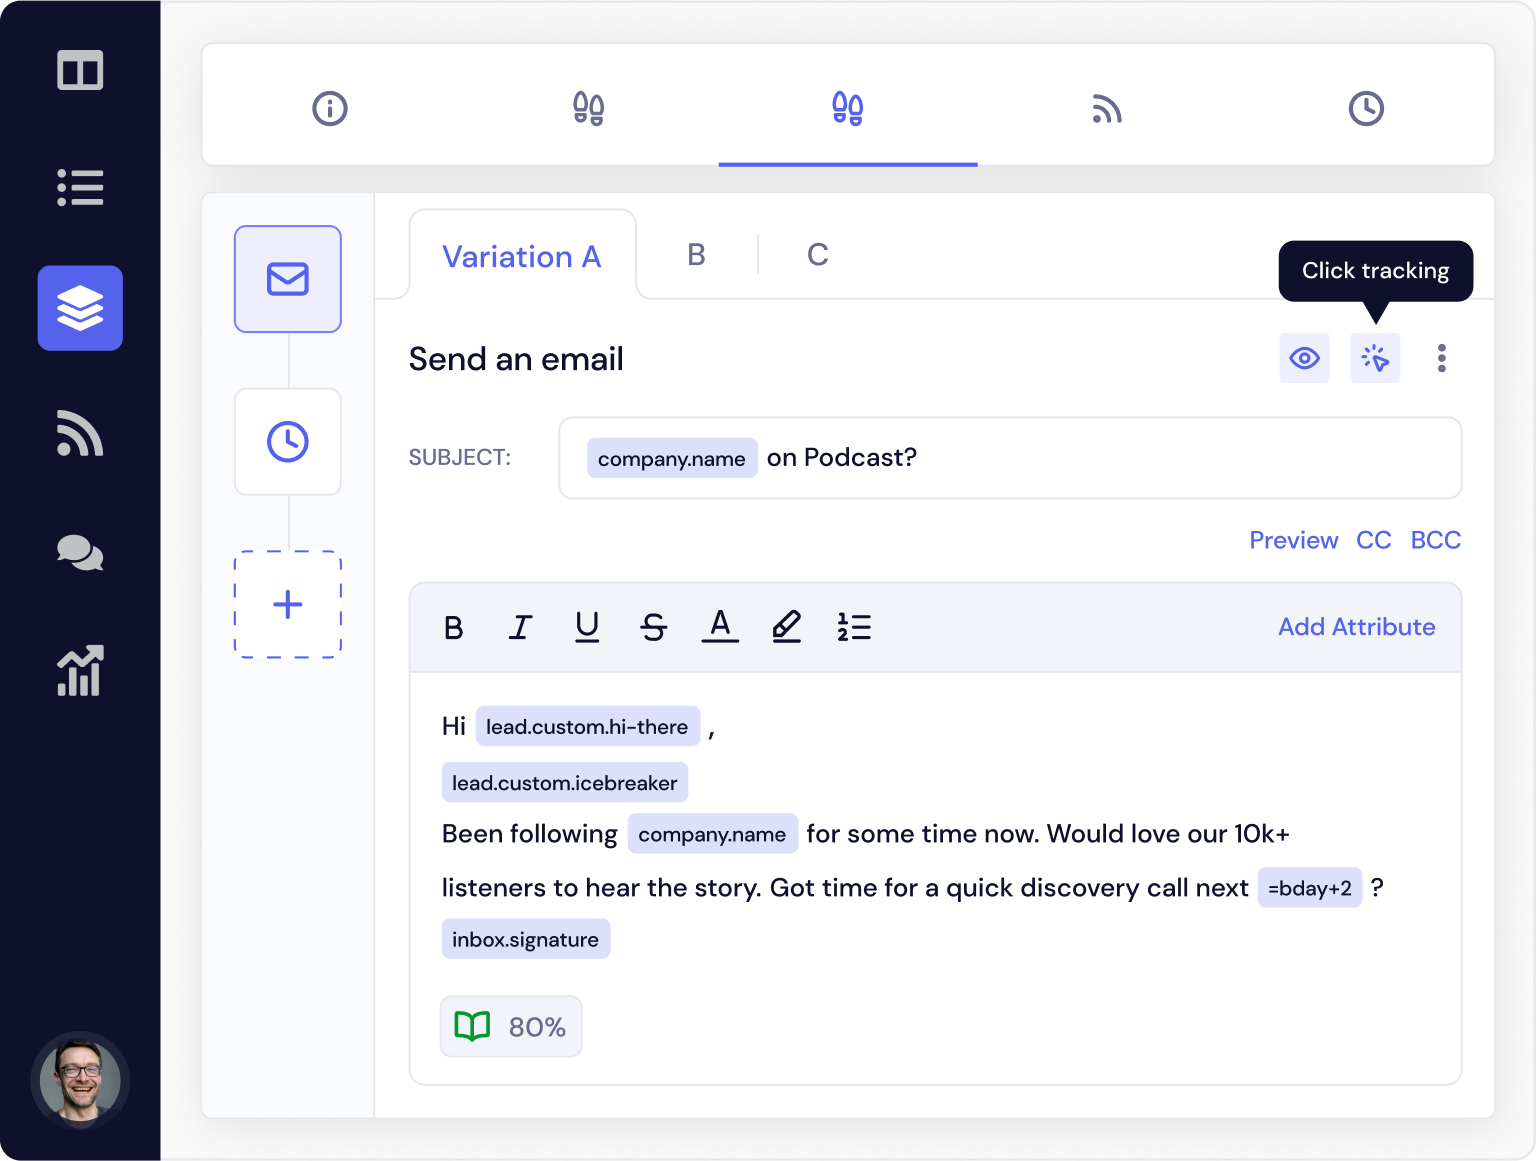Enable click tracking for this email
The width and height of the screenshot is (1536, 1161).
[x=1375, y=358]
